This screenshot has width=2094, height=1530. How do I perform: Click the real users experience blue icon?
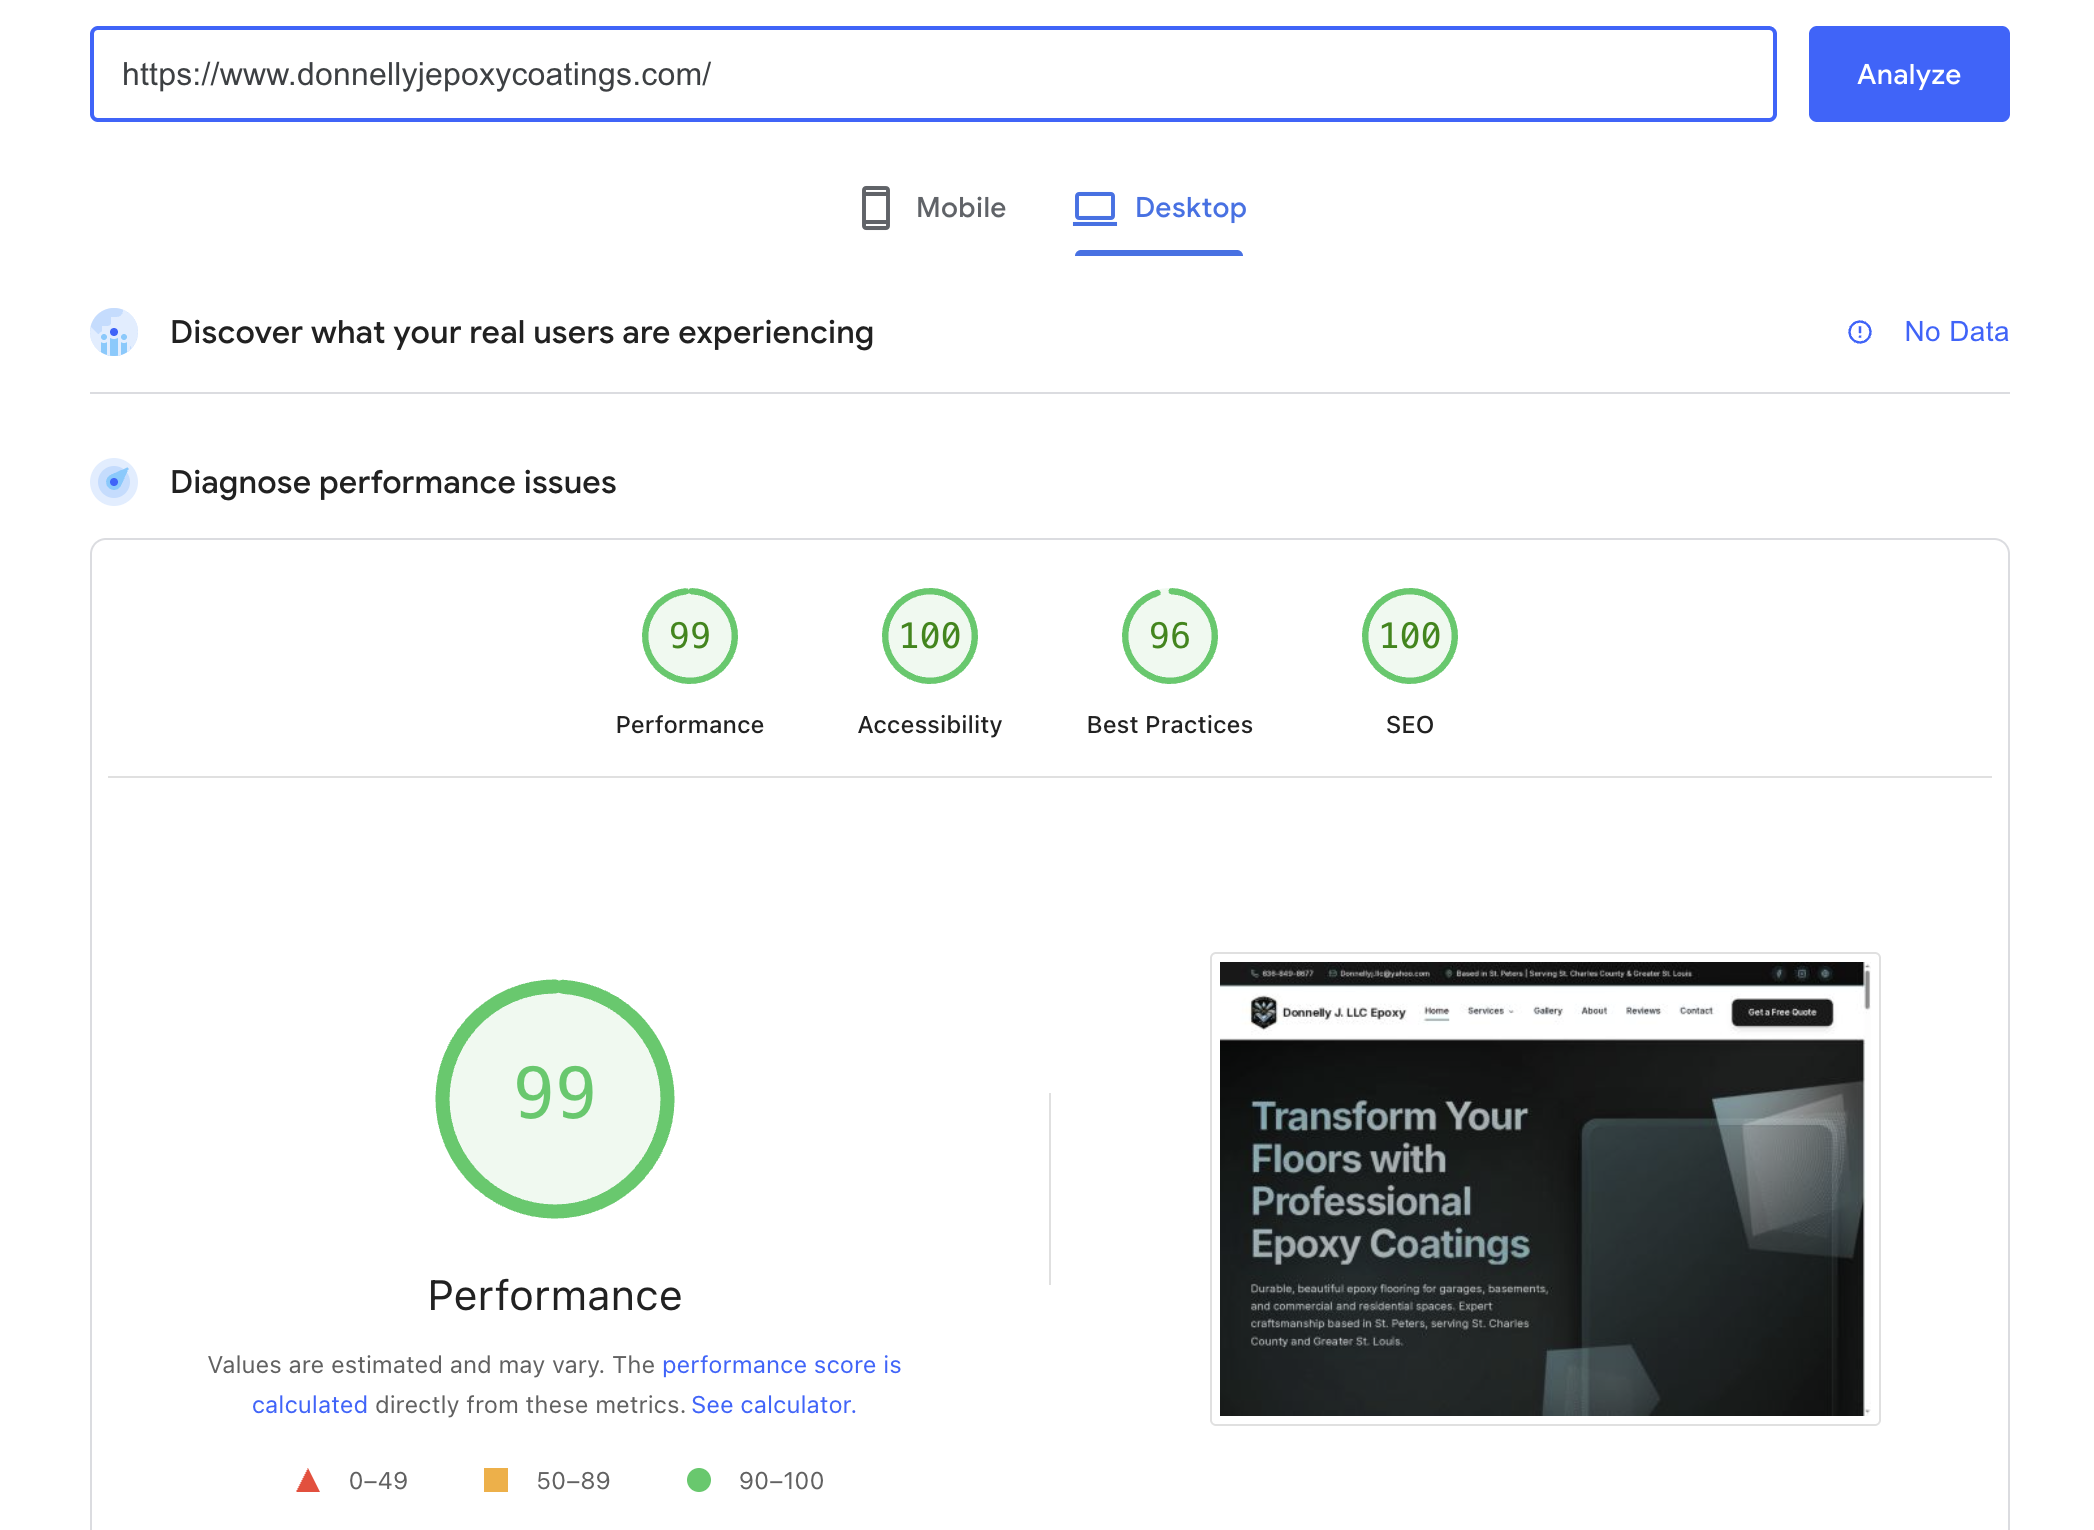point(113,332)
